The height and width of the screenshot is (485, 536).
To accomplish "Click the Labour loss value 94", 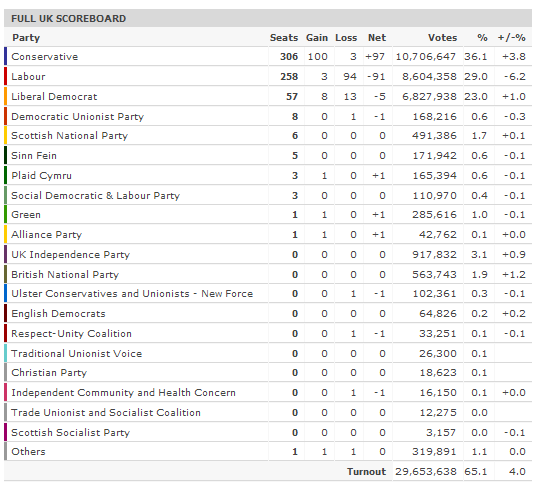I will (350, 77).
